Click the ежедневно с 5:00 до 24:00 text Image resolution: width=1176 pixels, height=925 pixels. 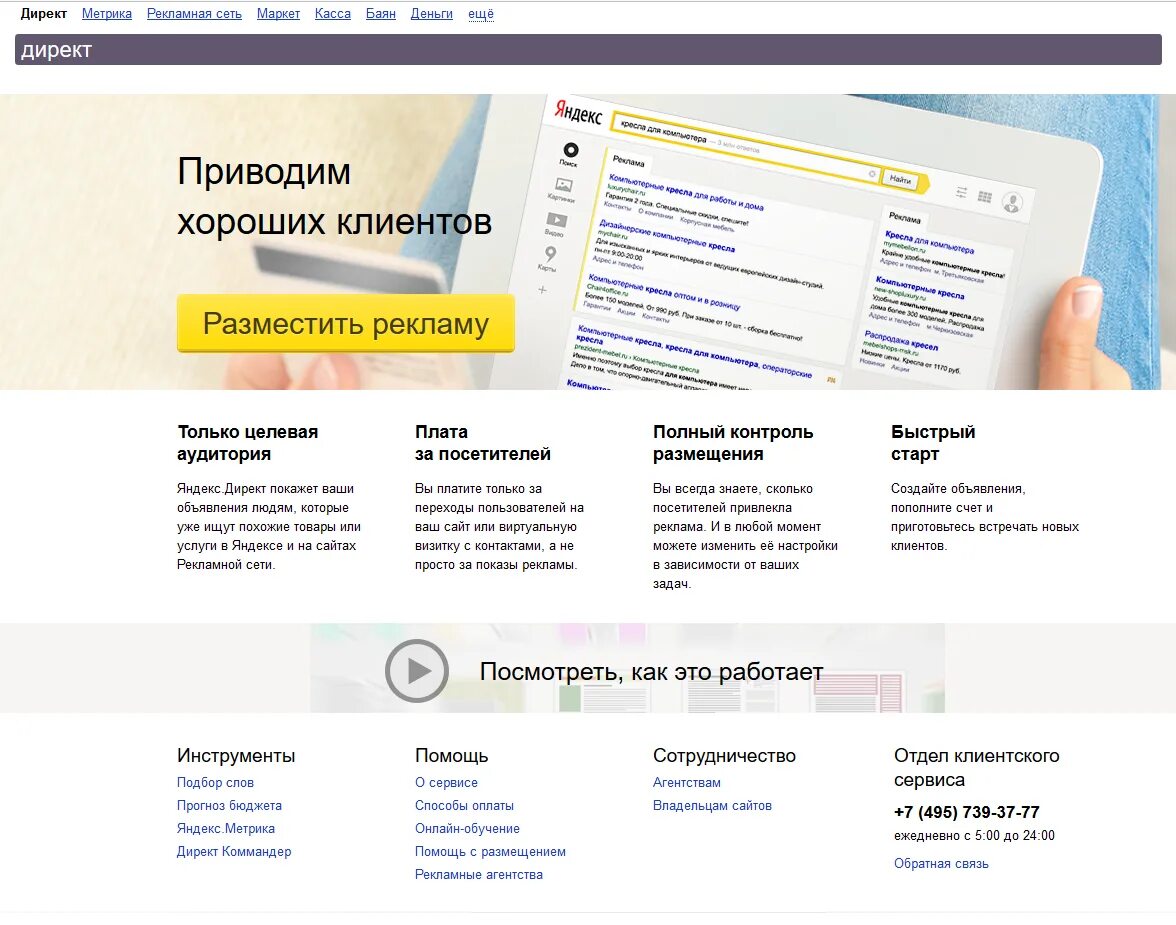point(974,836)
